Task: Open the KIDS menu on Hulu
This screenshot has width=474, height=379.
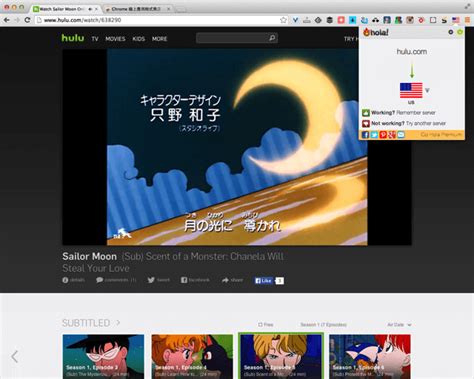Action: pyautogui.click(x=139, y=39)
